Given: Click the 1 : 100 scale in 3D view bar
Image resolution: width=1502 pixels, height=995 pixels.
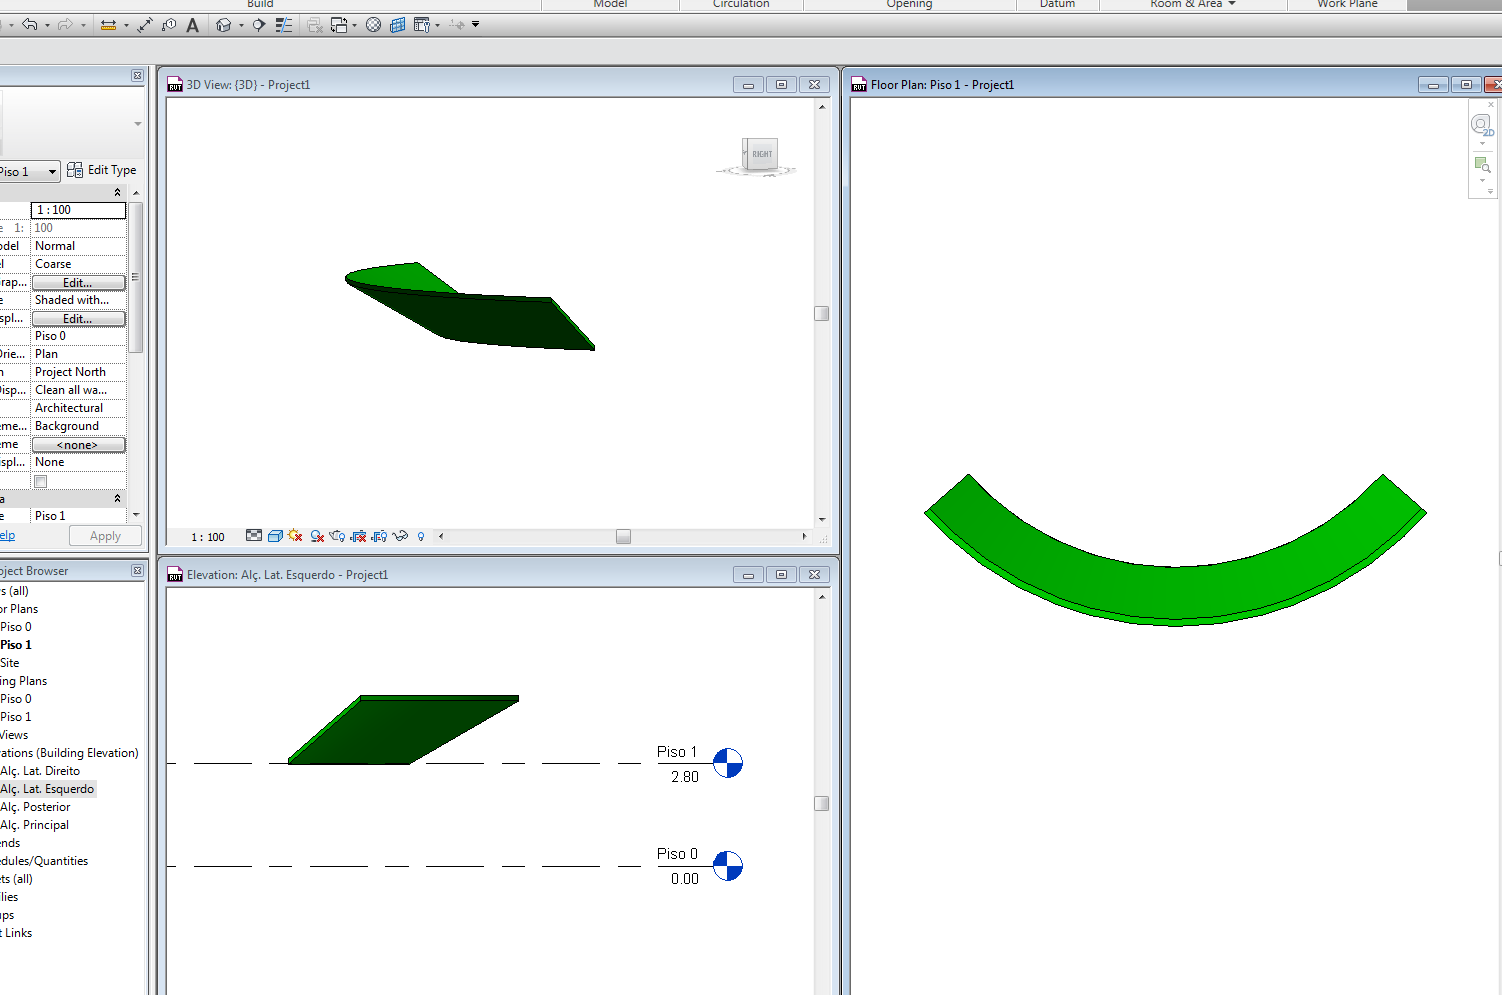Looking at the screenshot, I should click(x=208, y=537).
